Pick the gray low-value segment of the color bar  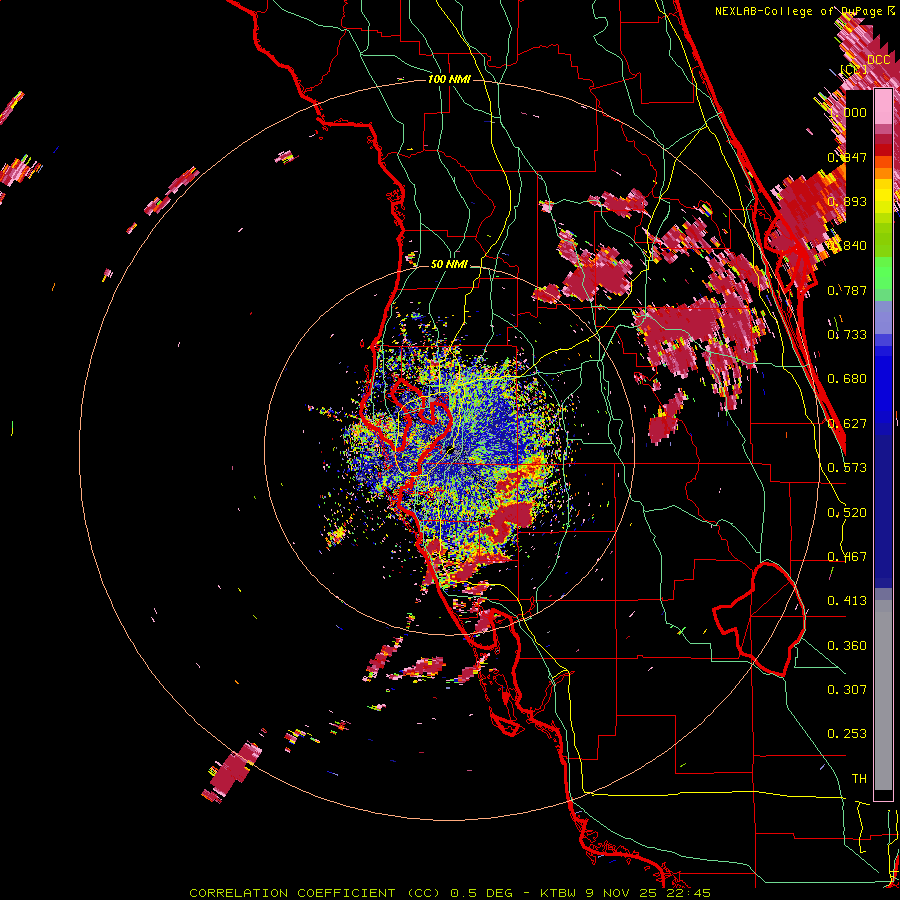coord(883,695)
